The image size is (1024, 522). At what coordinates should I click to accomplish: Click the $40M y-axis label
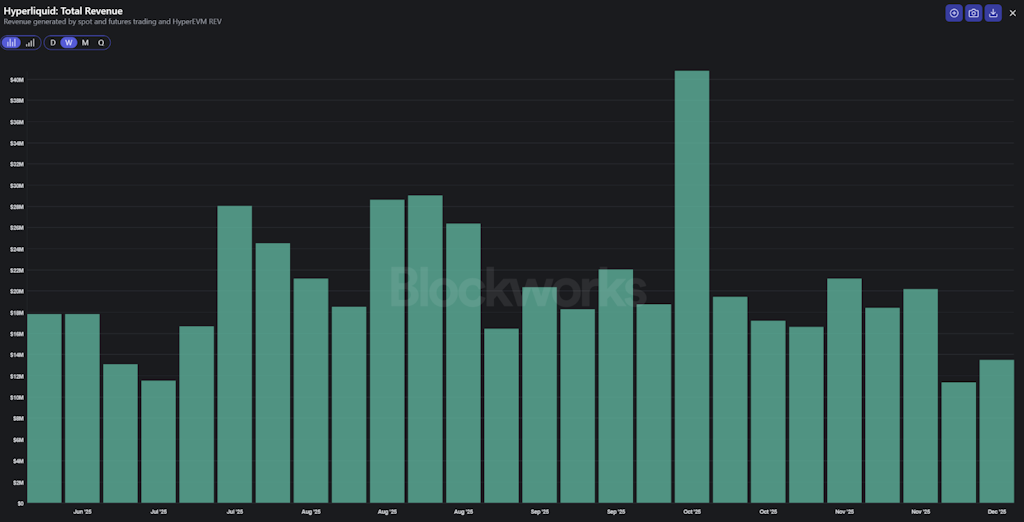pyautogui.click(x=17, y=79)
